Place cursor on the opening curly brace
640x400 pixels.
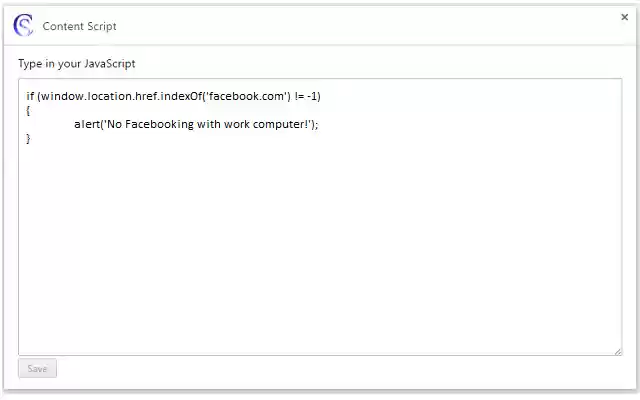click(x=29, y=110)
